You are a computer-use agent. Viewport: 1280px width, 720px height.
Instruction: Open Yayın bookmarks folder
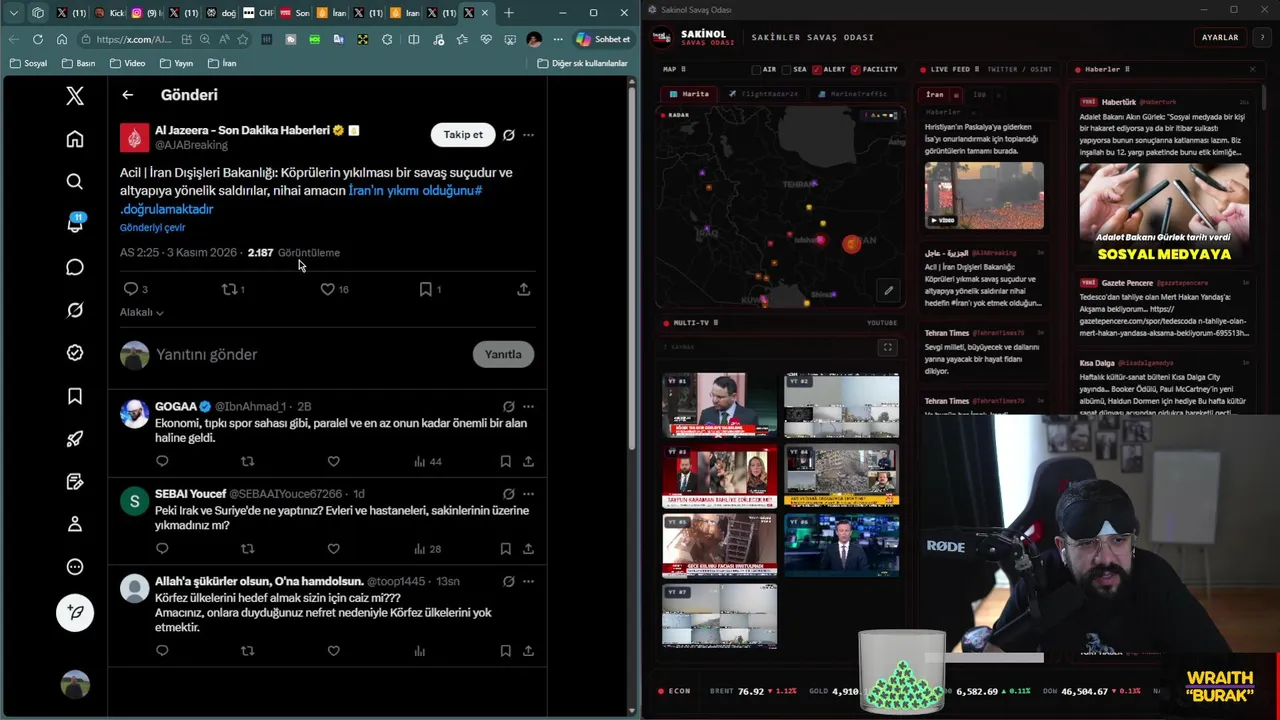(x=175, y=63)
